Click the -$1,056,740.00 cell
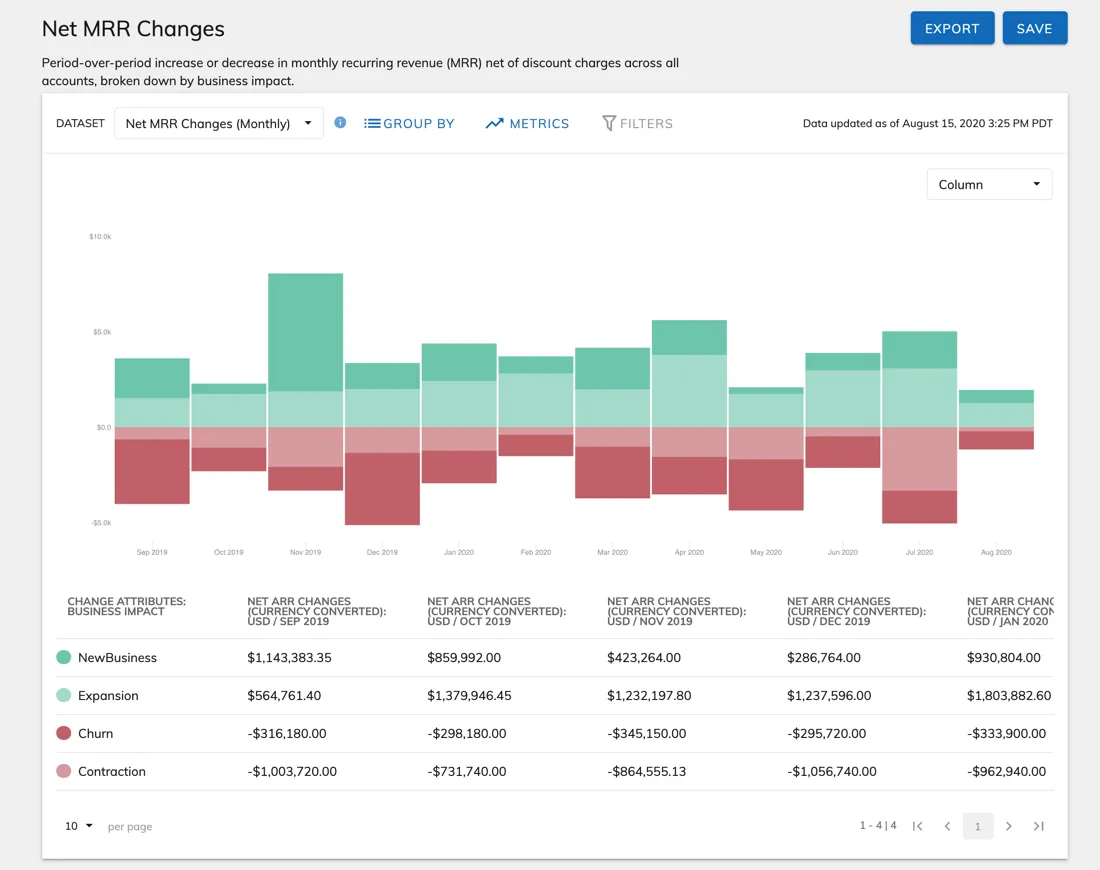Image resolution: width=1100 pixels, height=870 pixels. (x=831, y=771)
